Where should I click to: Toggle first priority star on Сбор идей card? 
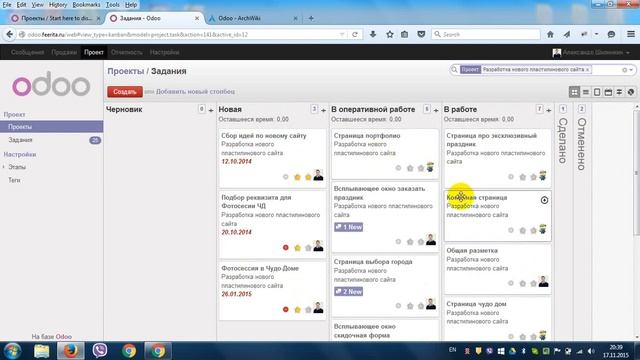click(297, 177)
